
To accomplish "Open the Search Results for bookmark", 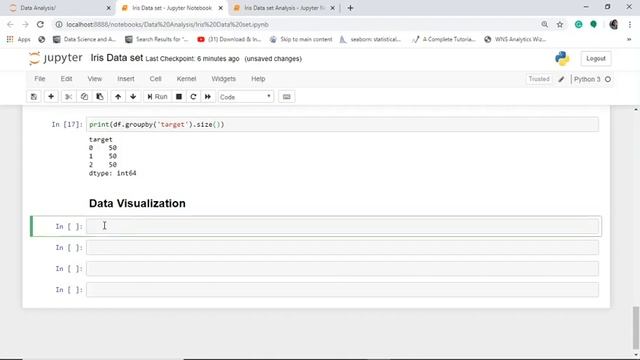I will coord(157,39).
